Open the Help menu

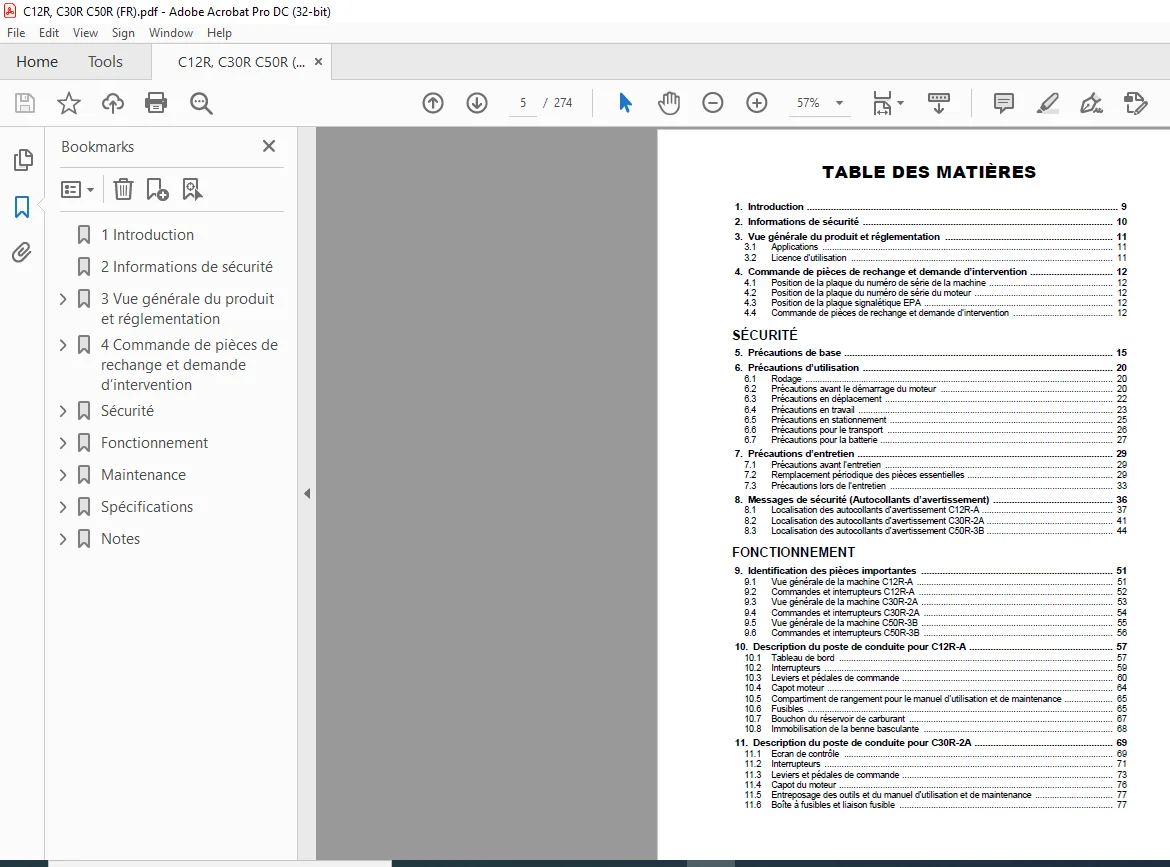(x=219, y=33)
